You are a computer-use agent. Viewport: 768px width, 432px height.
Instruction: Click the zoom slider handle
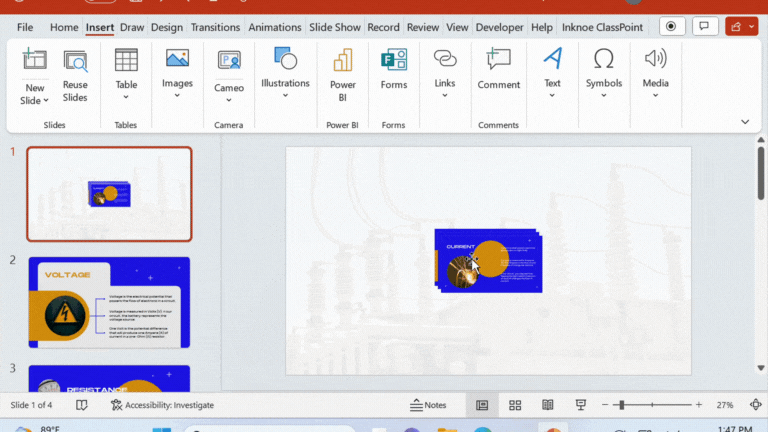(x=622, y=405)
